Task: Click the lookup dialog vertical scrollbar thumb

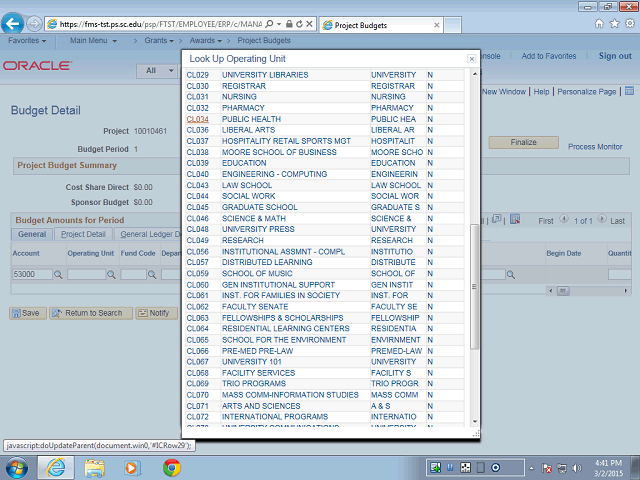Action: [474, 287]
